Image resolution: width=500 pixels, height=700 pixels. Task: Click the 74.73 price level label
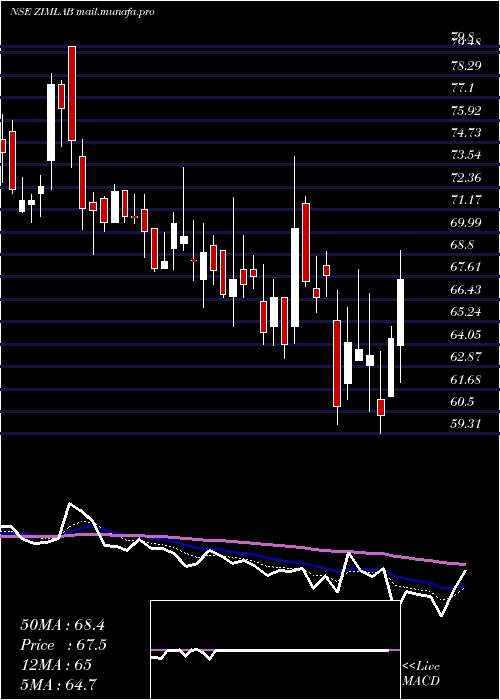click(466, 133)
